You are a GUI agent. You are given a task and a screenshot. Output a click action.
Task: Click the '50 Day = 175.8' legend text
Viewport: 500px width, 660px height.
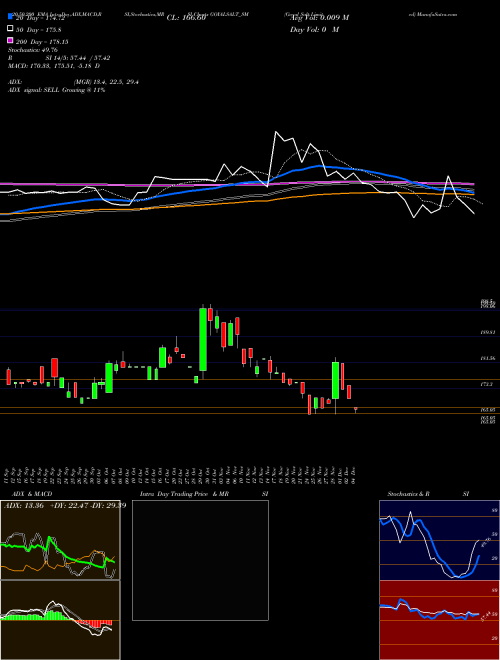point(38,30)
